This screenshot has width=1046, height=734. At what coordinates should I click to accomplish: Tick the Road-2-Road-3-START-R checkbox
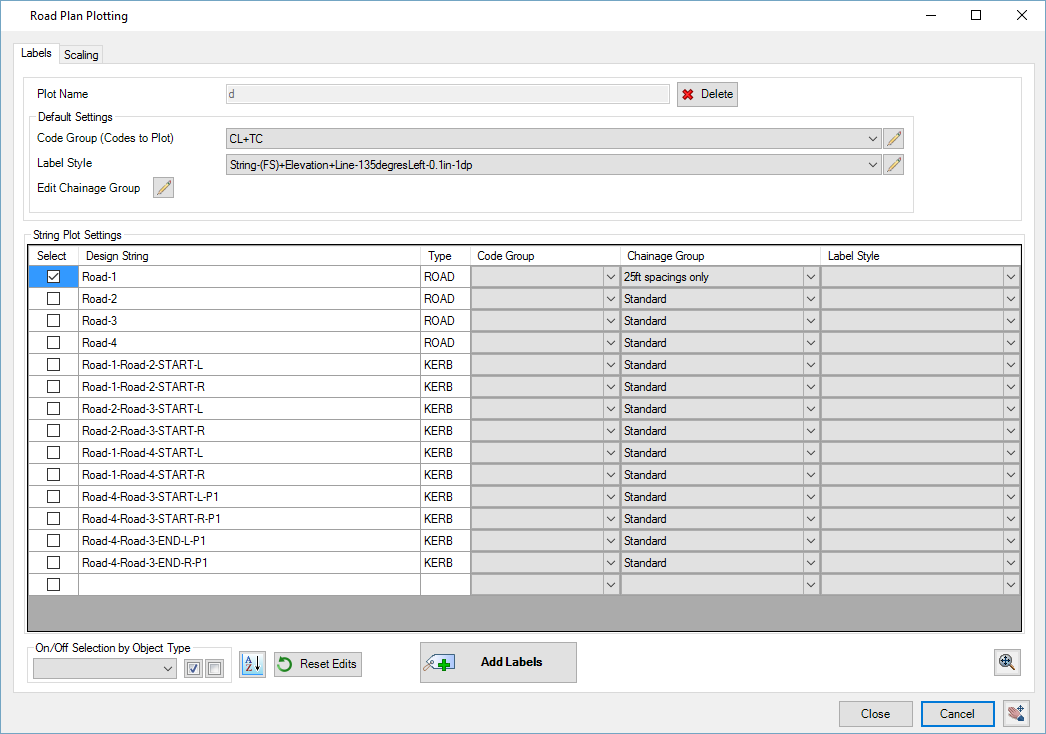53,430
